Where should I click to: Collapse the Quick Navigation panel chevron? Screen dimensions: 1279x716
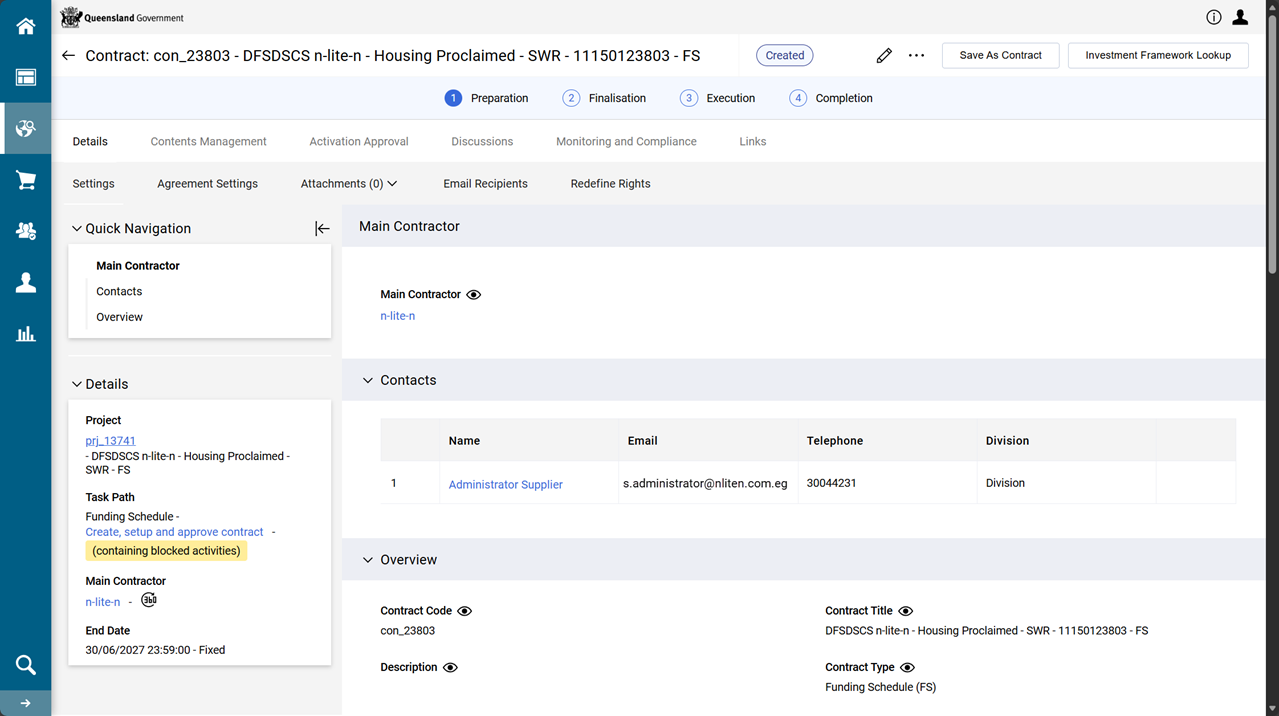(x=77, y=229)
